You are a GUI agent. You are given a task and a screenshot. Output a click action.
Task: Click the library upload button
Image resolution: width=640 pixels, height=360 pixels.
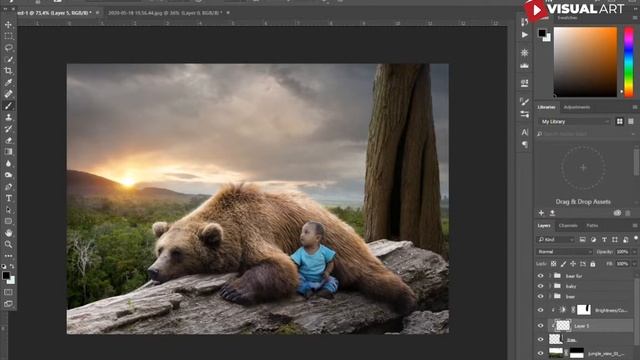(552, 213)
